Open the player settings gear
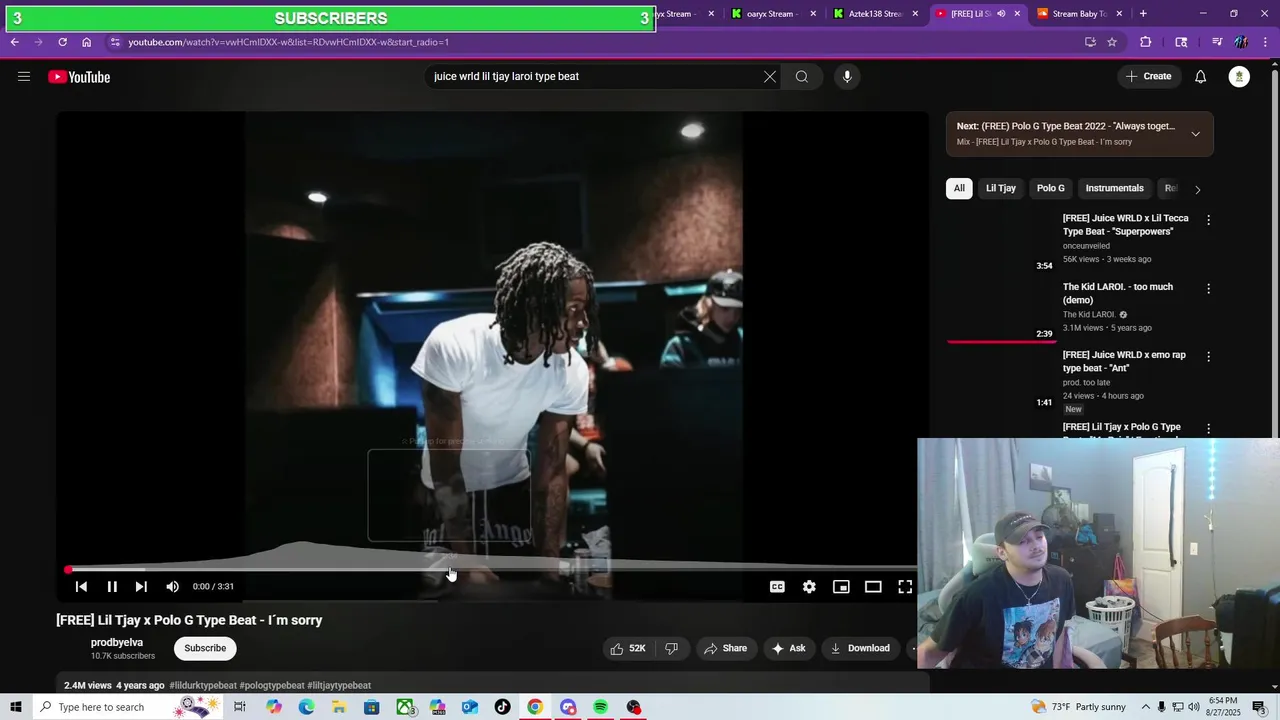Screen dimensions: 1280x720 point(809,587)
